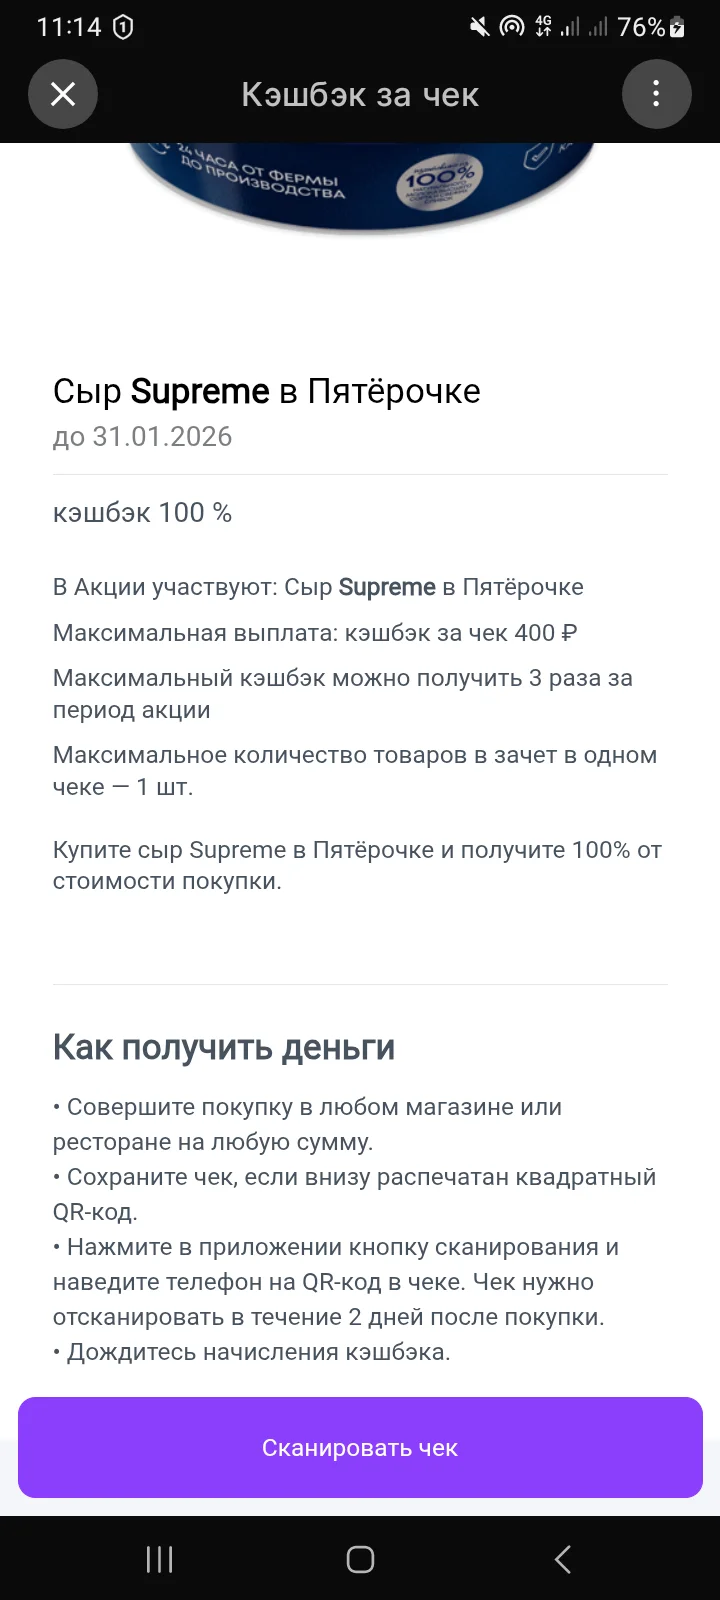Tap the muted sound status icon

(x=480, y=27)
